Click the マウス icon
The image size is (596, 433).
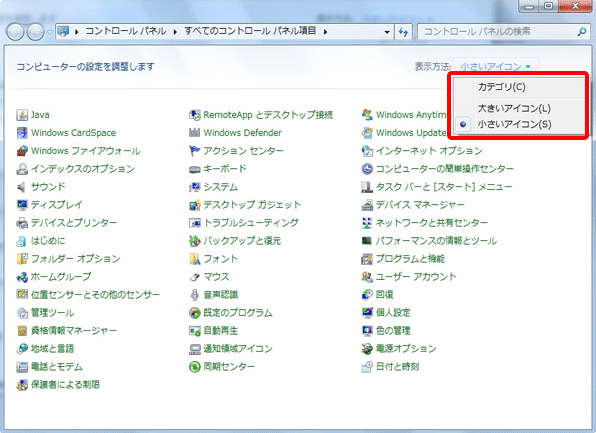195,277
